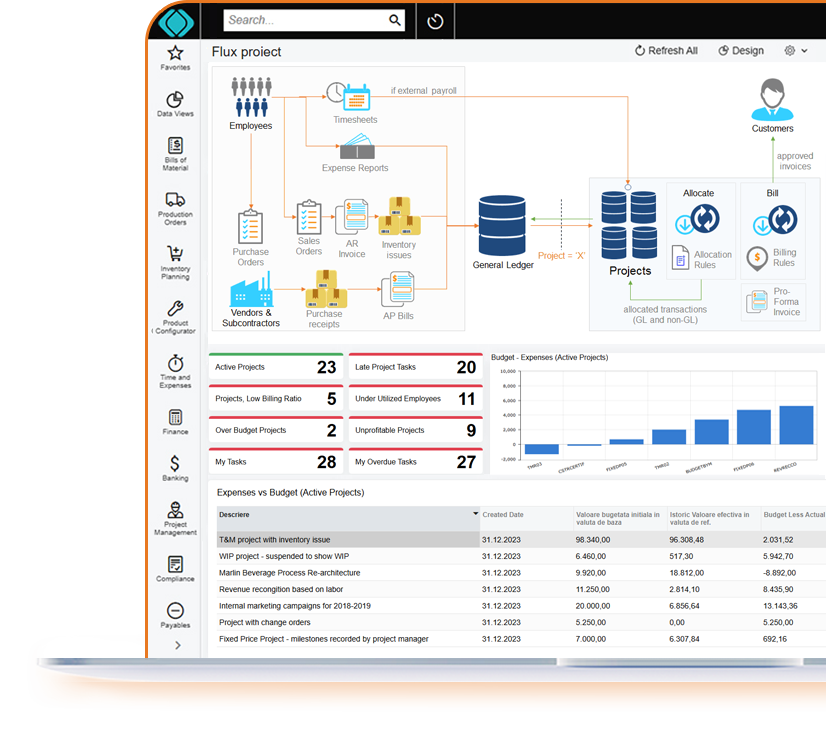
Task: Click the General Ledger database icon
Action: [502, 226]
